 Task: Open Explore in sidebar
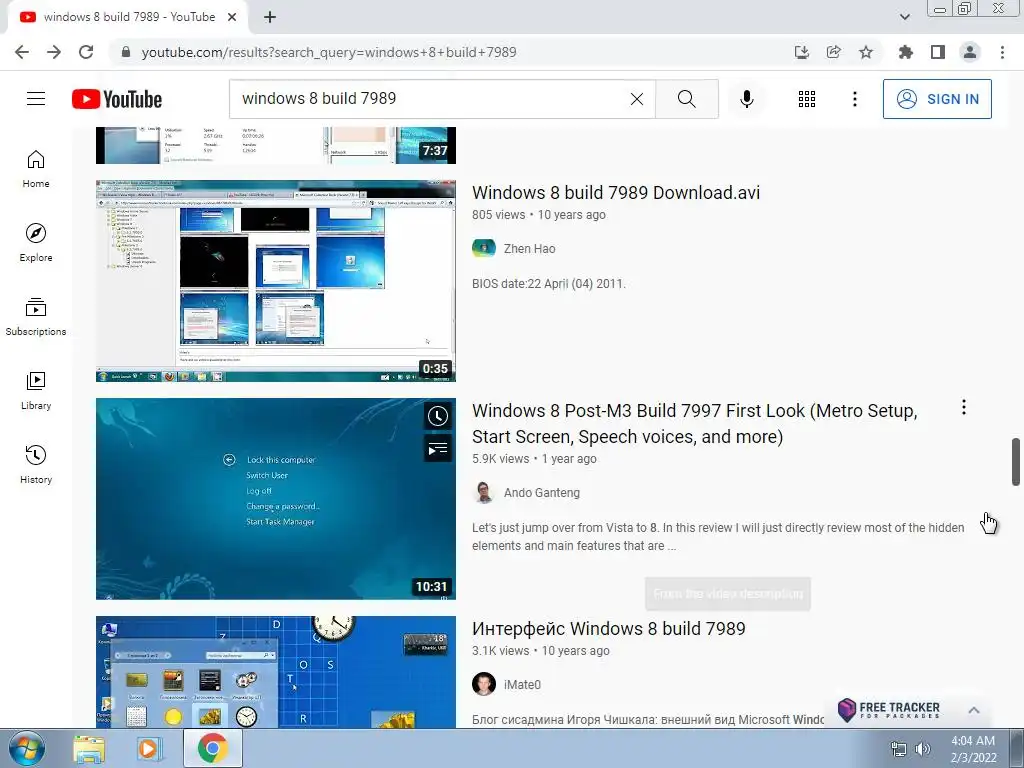click(x=36, y=243)
